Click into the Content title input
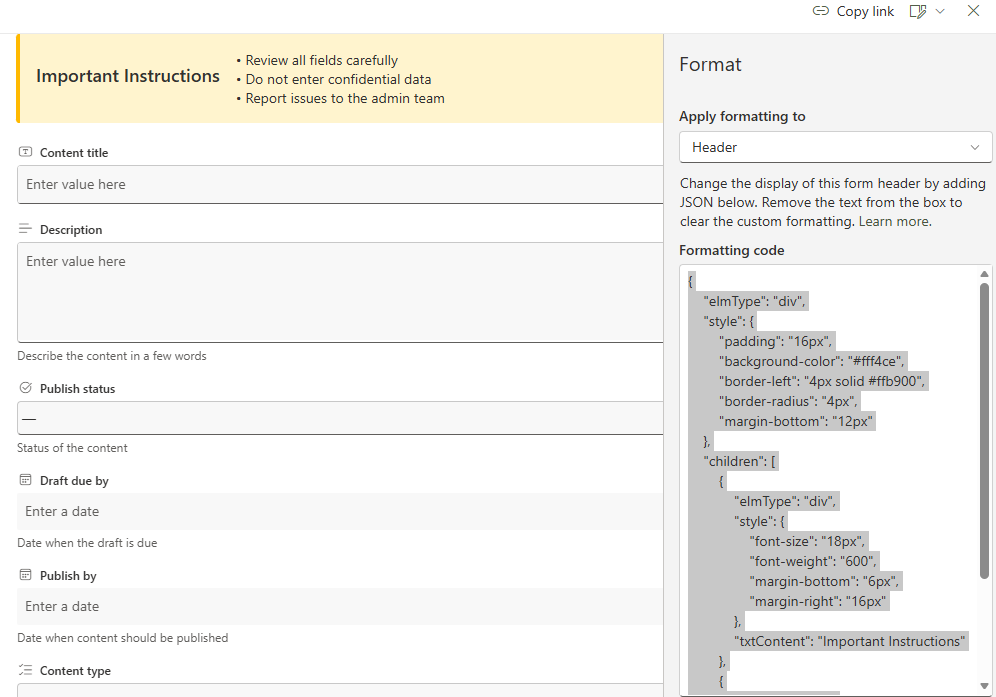 pyautogui.click(x=340, y=184)
